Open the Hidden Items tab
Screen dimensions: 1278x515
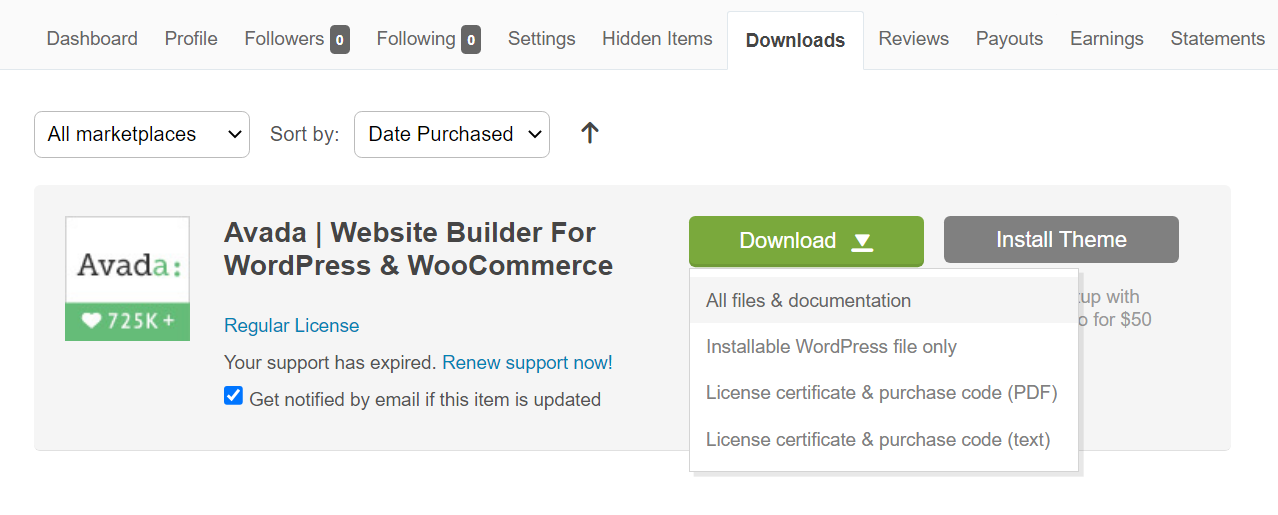click(657, 39)
